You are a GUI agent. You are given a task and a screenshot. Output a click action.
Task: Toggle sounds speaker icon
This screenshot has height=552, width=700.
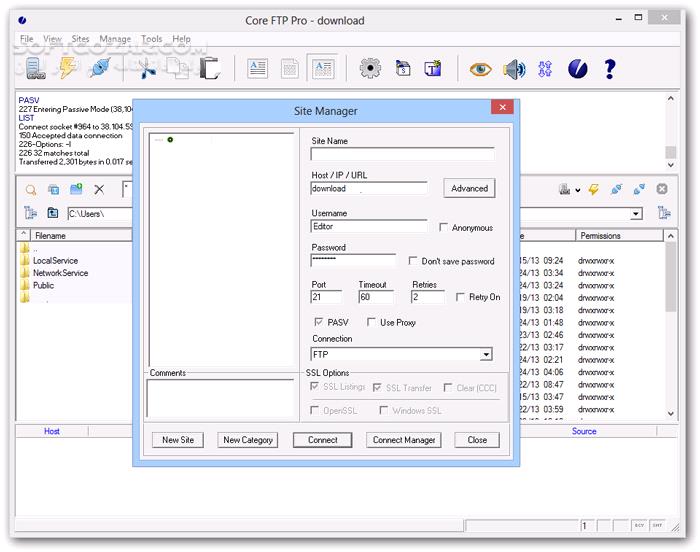514,69
